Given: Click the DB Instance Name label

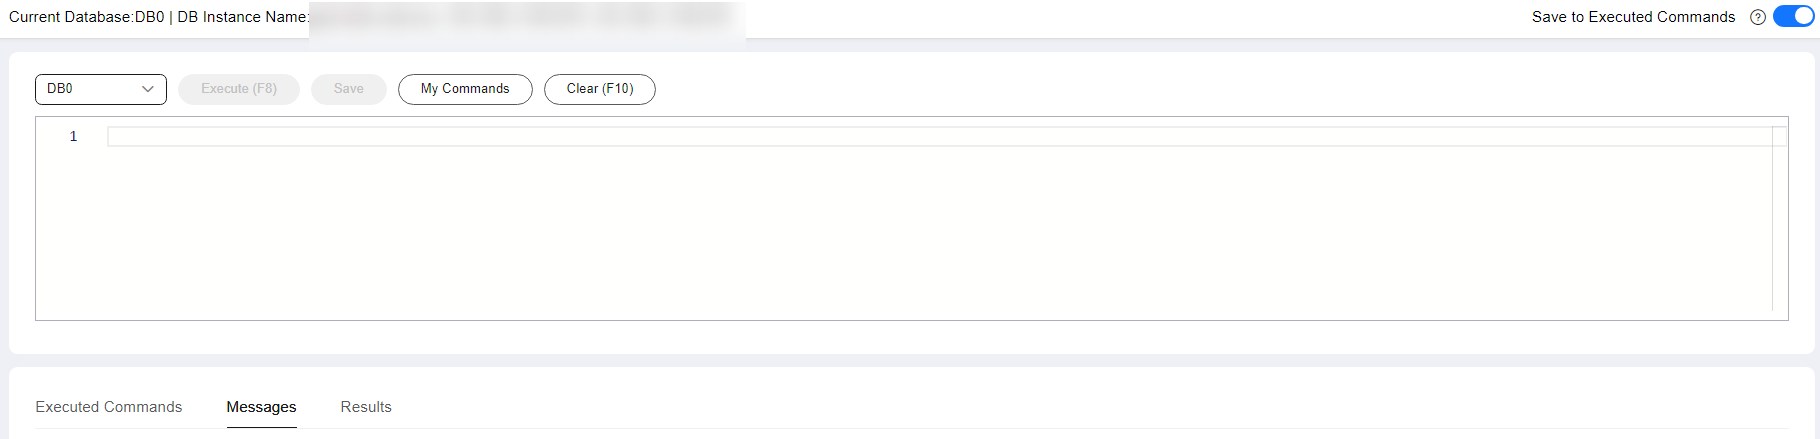Looking at the screenshot, I should click(x=243, y=17).
